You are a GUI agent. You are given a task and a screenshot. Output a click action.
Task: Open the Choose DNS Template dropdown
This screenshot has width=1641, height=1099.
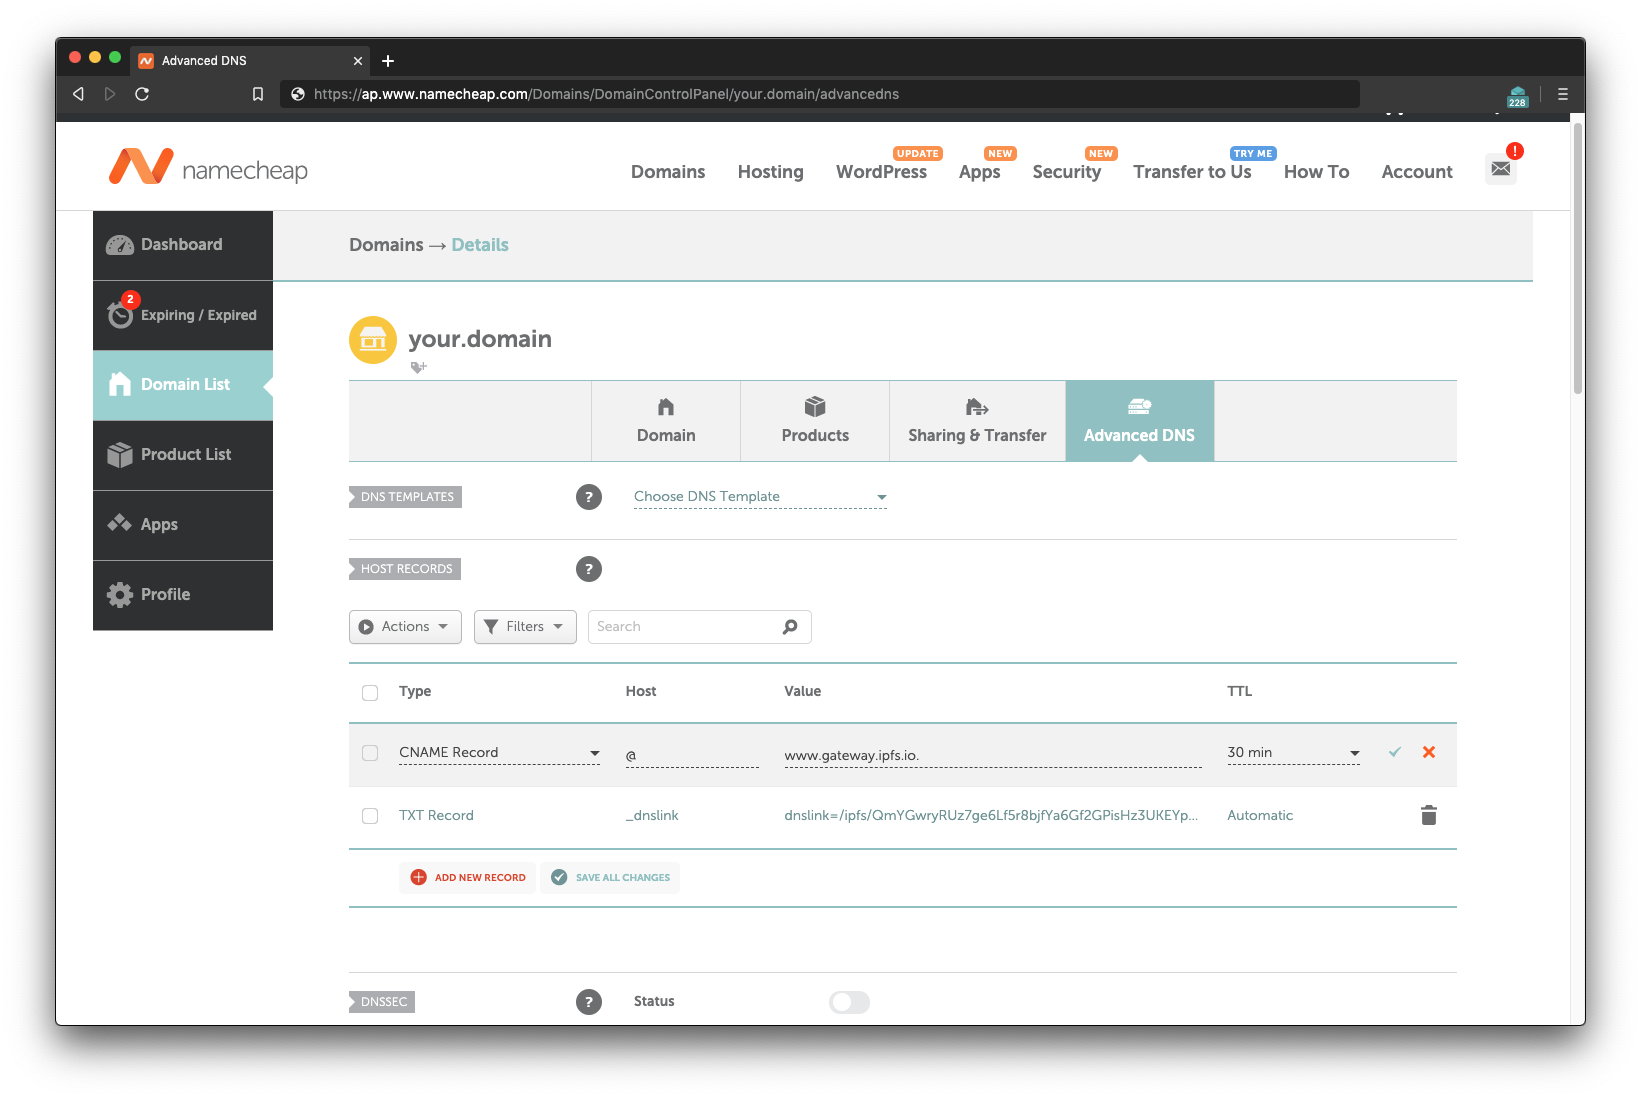point(760,497)
